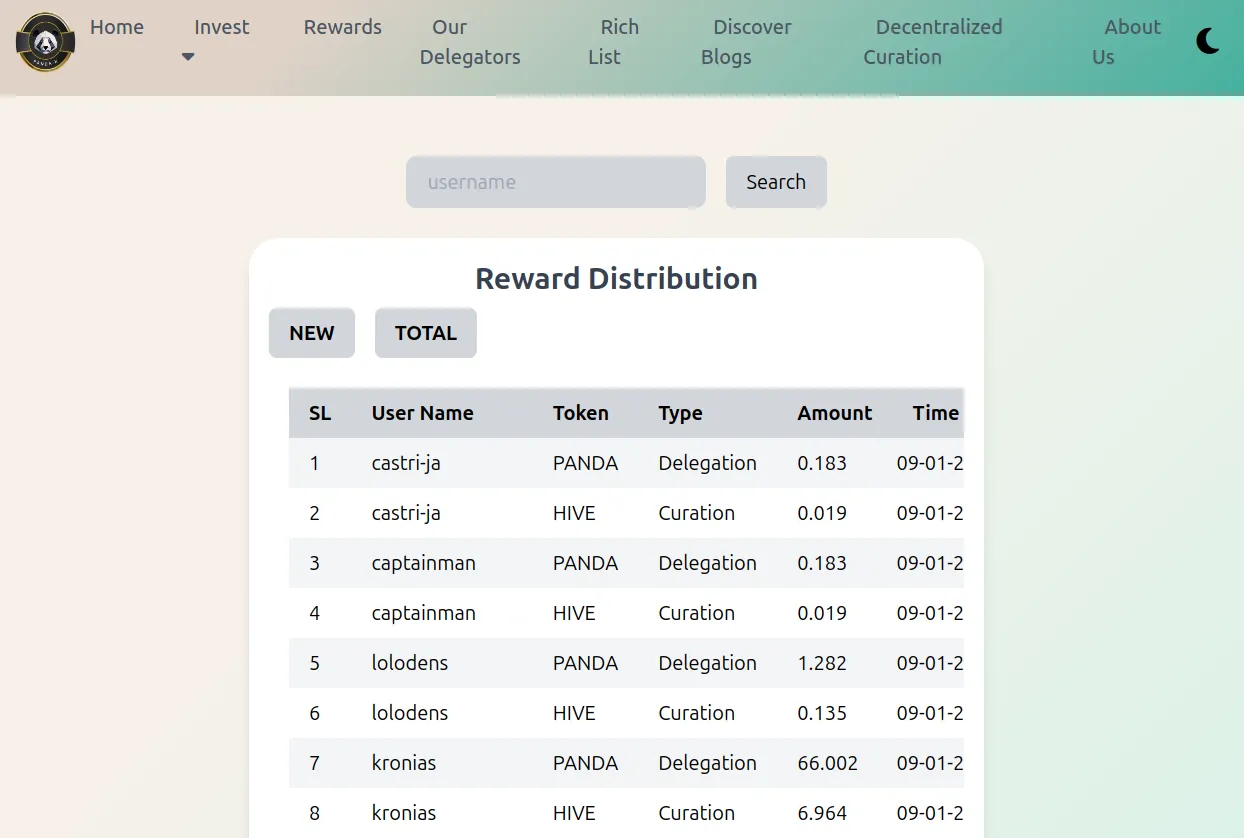
Task: Click amount 0.183 in row 1
Action: pyautogui.click(x=822, y=463)
